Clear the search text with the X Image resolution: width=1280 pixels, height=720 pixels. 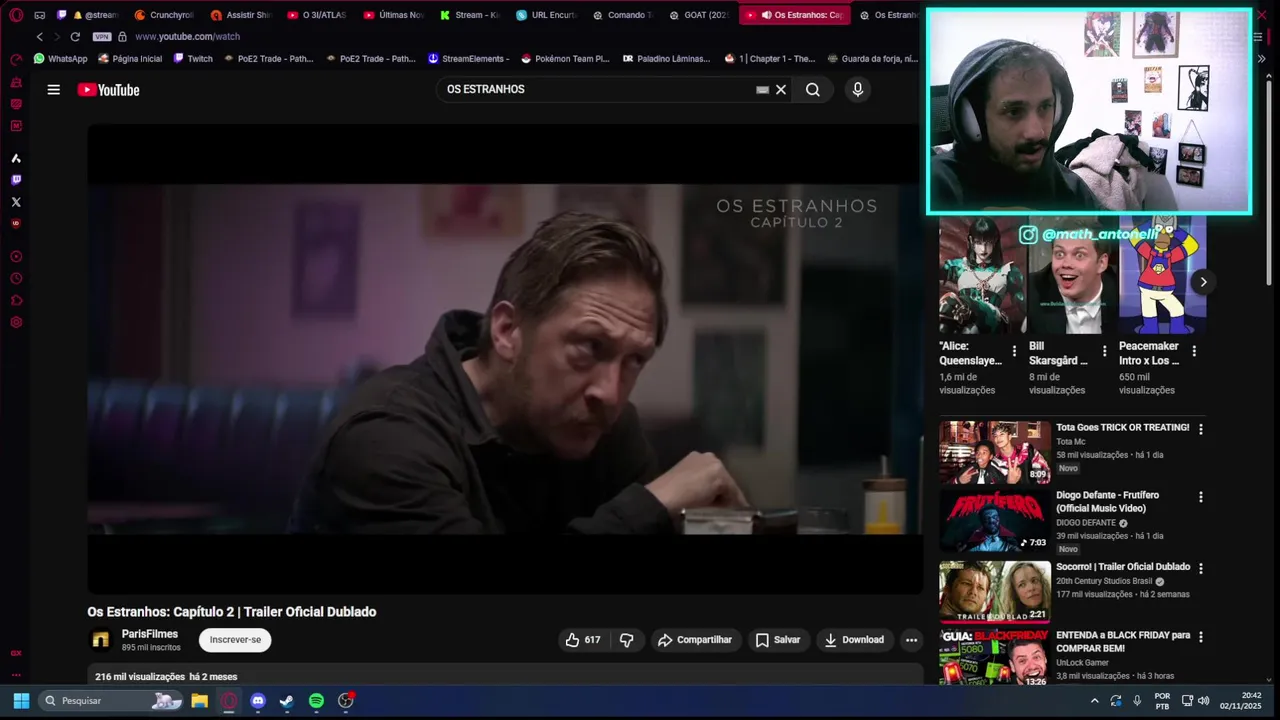781,89
